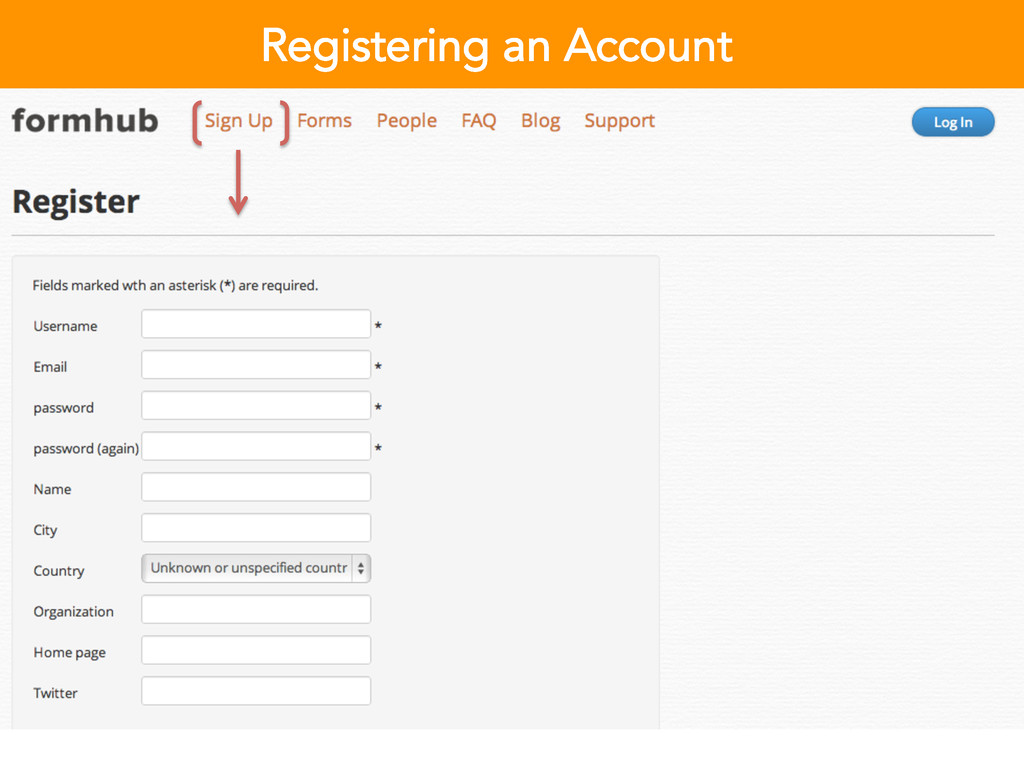Select the password text box
Viewport: 1024px width, 768px height.
(x=256, y=406)
